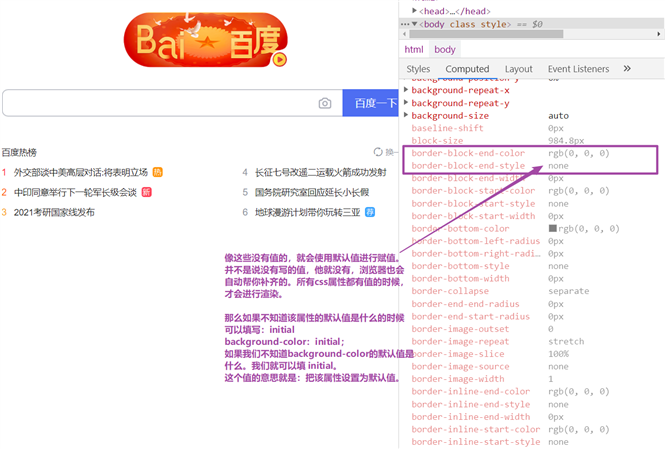The image size is (665, 449).
Task: Click the Baidu logo
Action: 206,39
